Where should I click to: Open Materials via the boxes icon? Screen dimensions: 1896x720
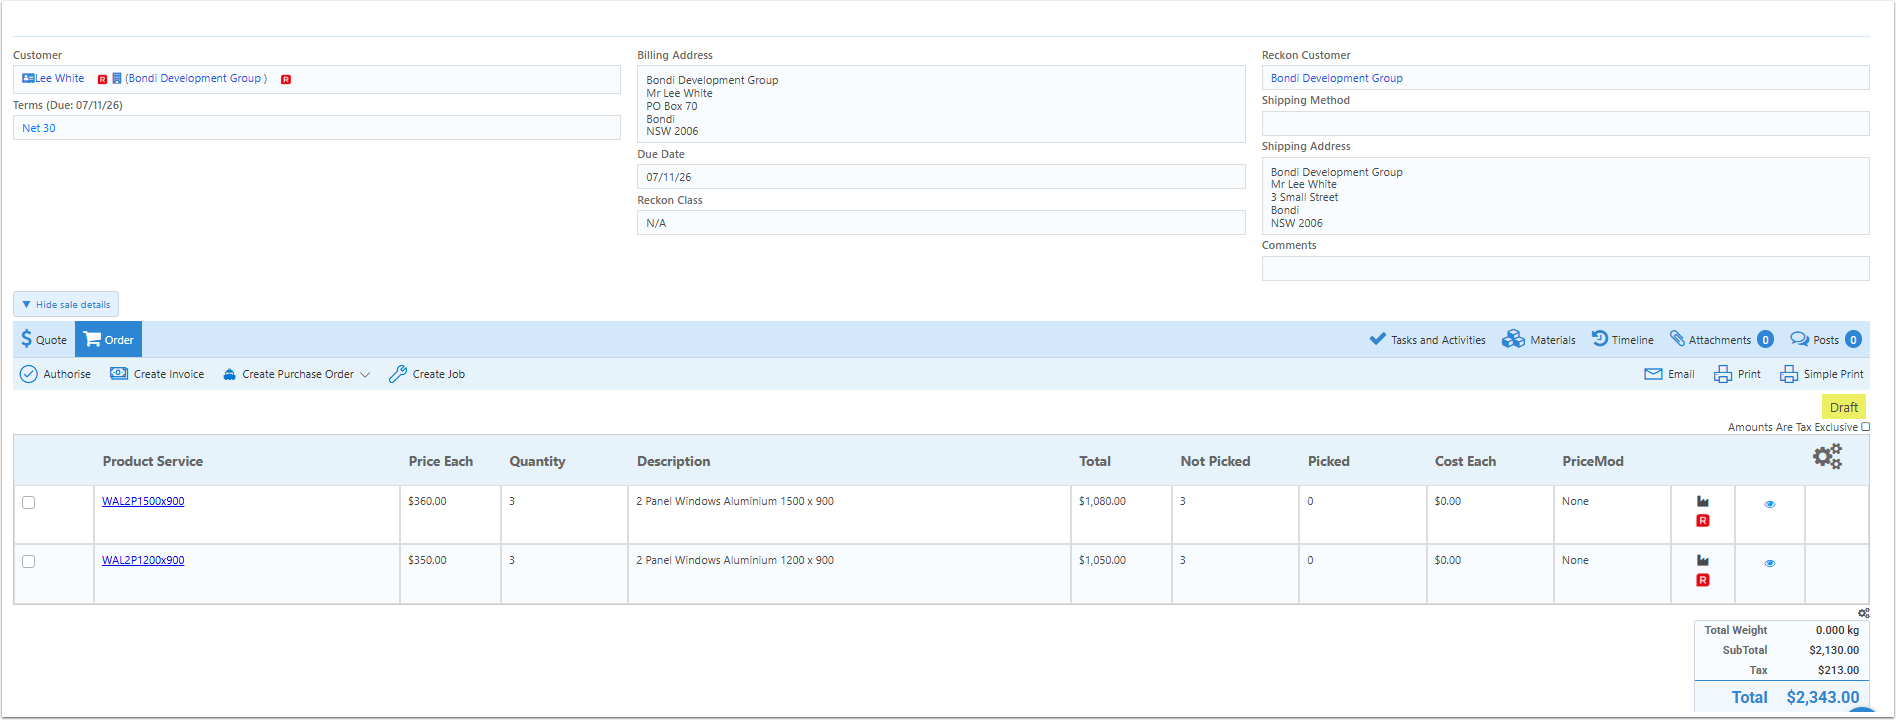pos(1513,339)
